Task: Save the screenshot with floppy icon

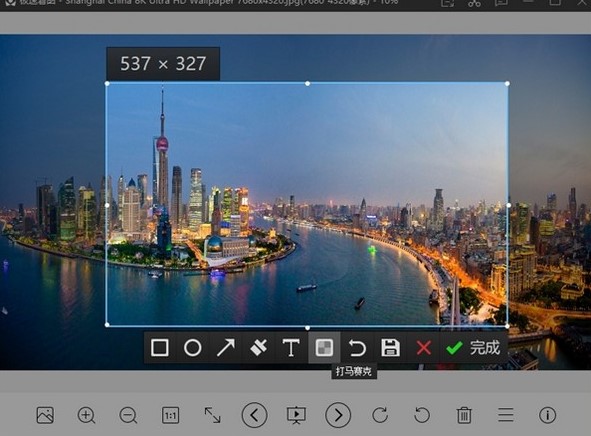Action: [x=390, y=347]
